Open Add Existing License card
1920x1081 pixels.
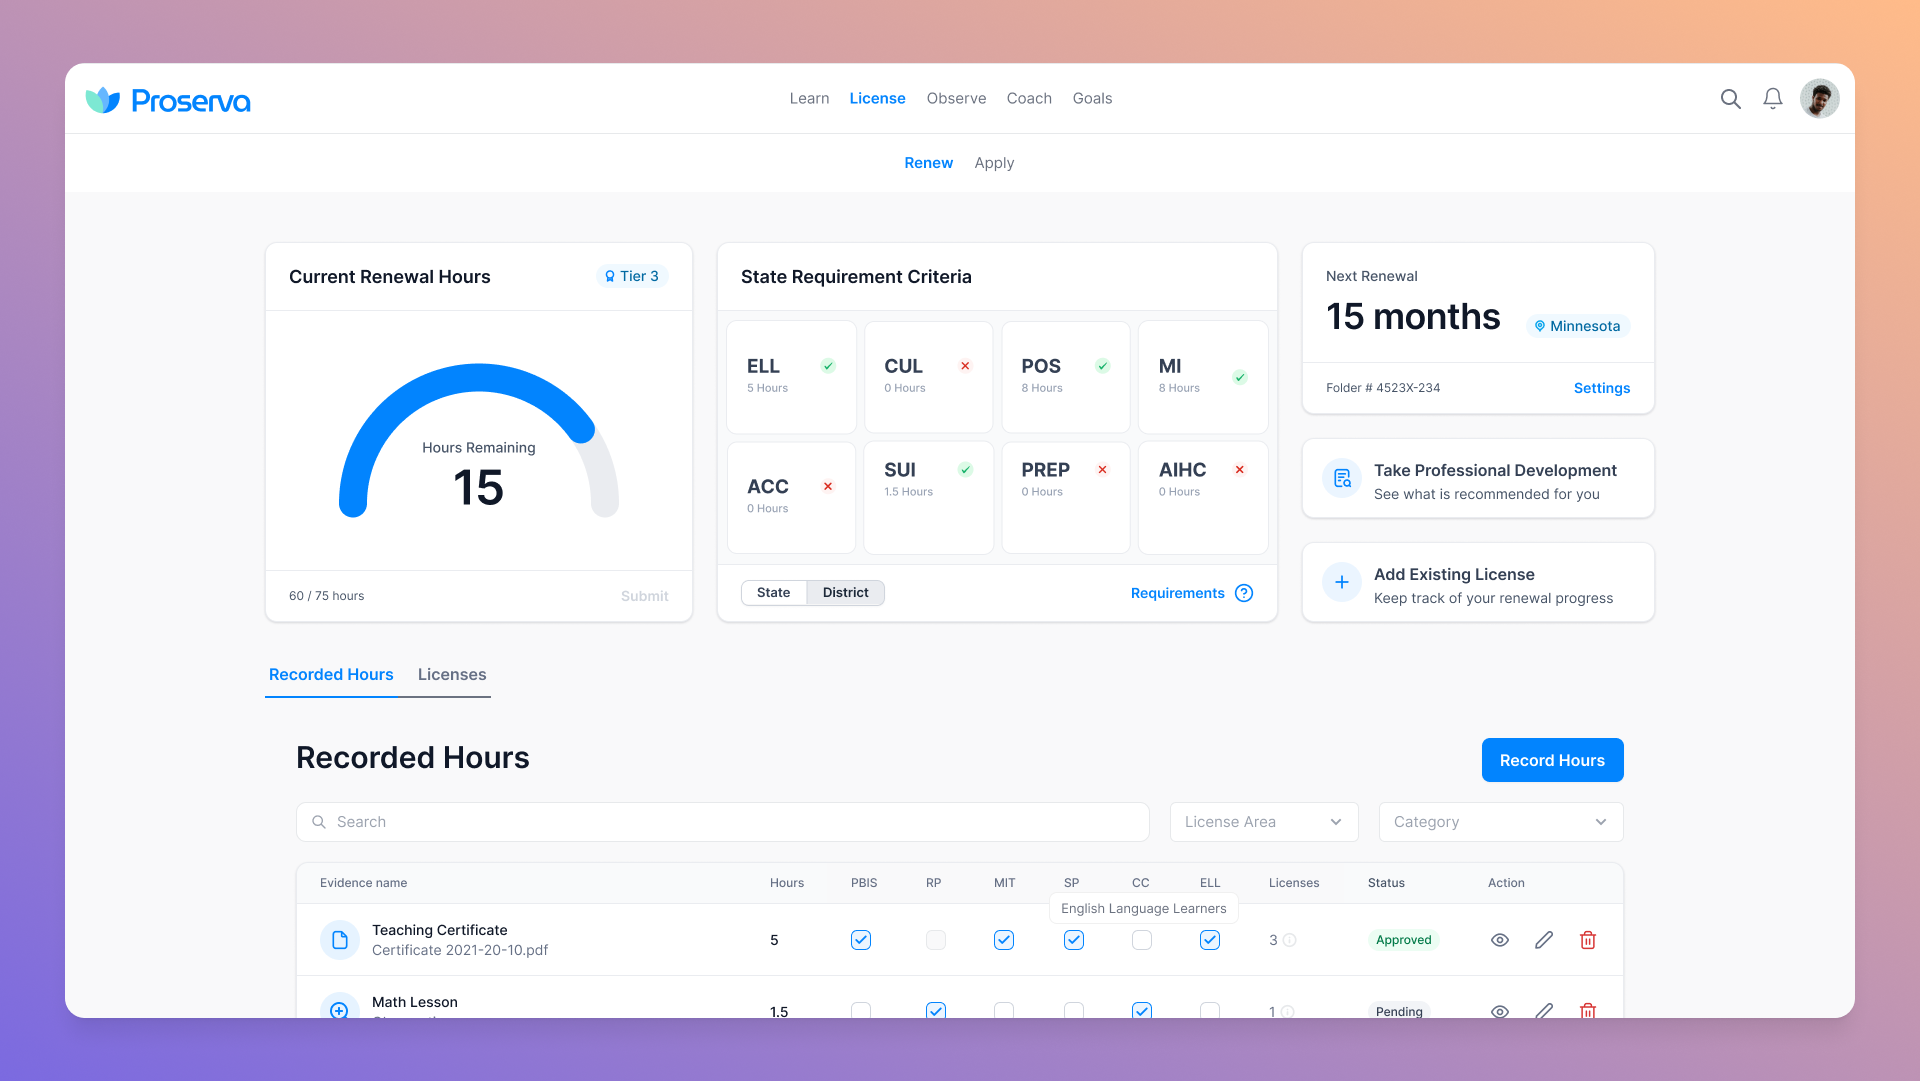[1478, 582]
